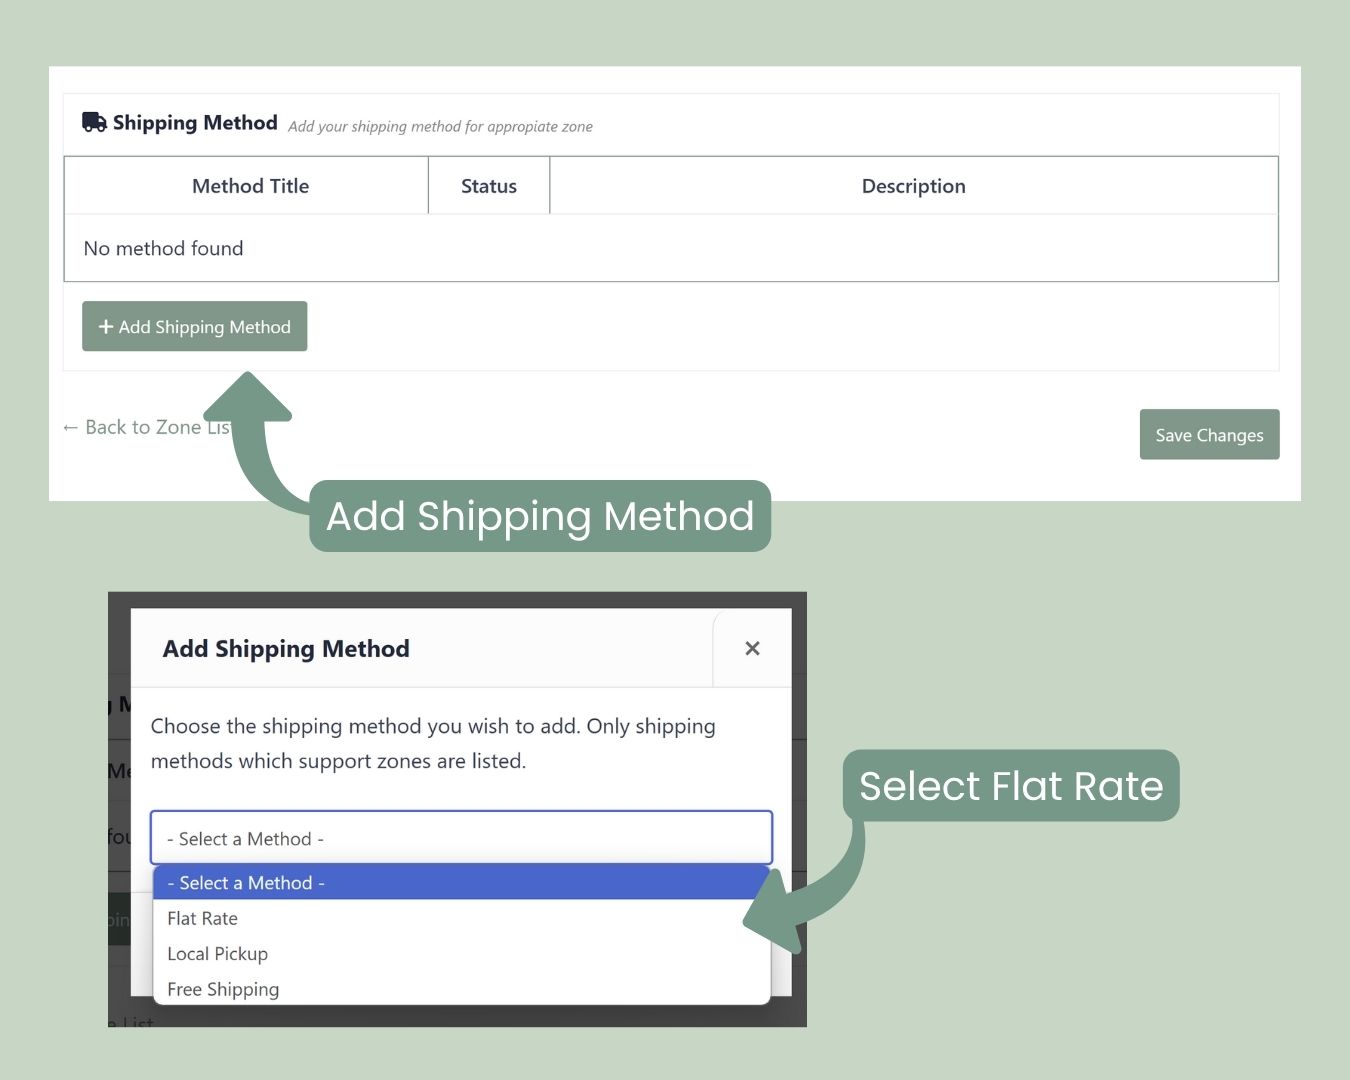The height and width of the screenshot is (1080, 1350).
Task: Open the Select a Method combo box
Action: 461,838
